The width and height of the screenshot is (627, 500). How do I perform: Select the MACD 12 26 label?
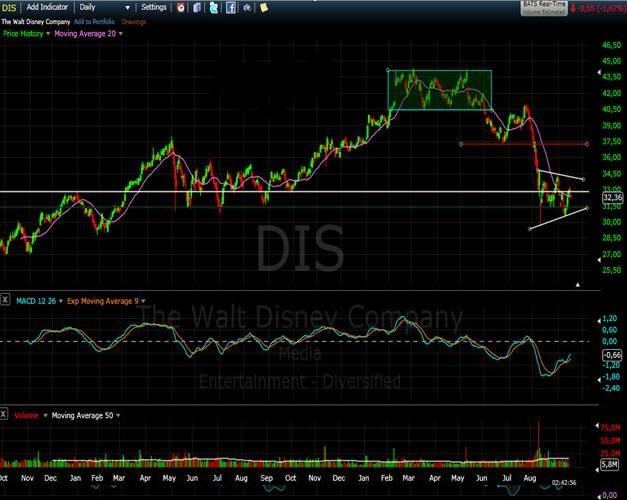36,301
